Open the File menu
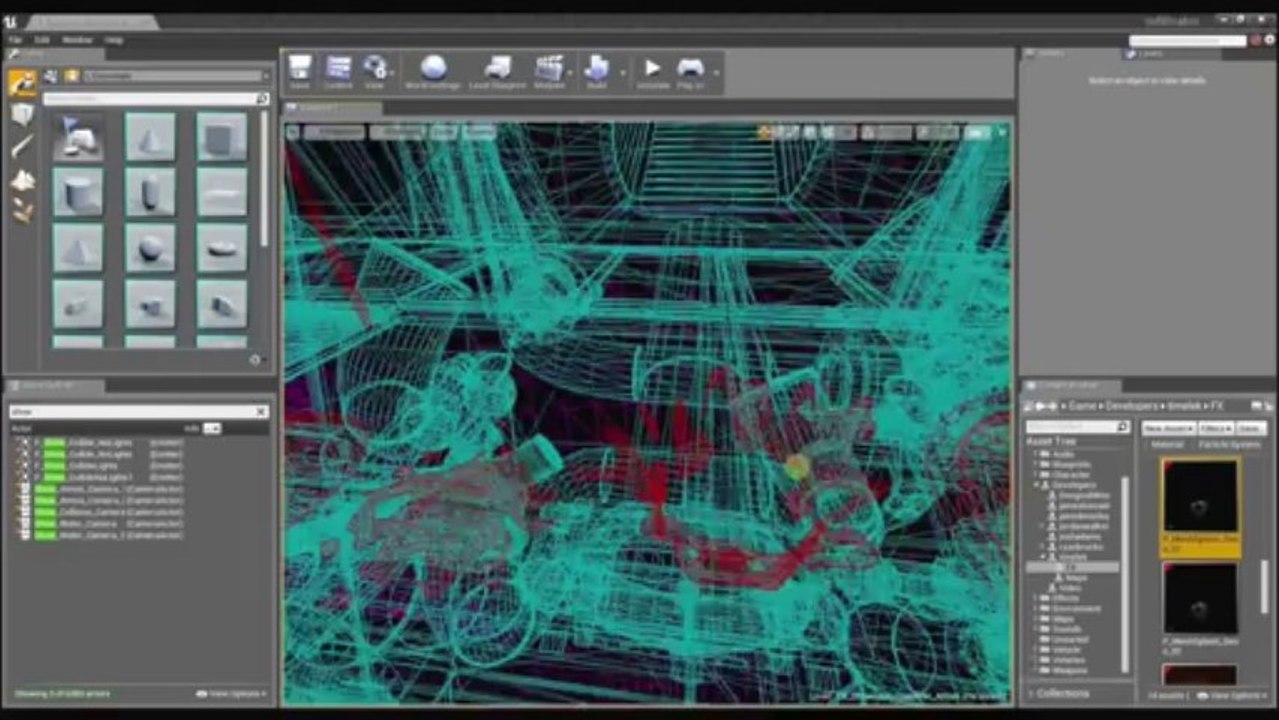The height and width of the screenshot is (720, 1279). [x=15, y=40]
